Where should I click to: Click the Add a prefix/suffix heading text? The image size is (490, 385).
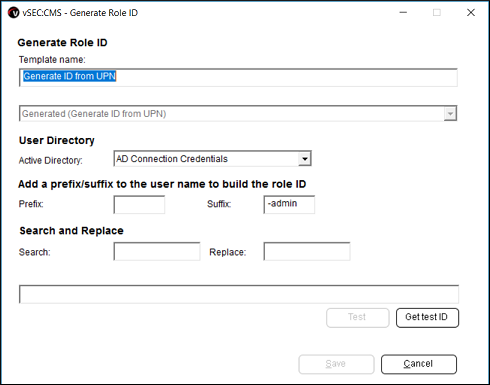(x=162, y=184)
